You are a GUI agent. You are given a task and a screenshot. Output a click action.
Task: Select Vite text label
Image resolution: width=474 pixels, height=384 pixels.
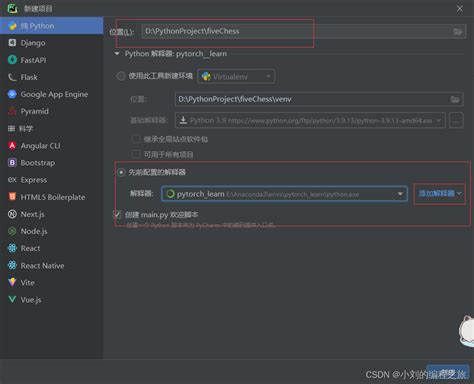27,283
